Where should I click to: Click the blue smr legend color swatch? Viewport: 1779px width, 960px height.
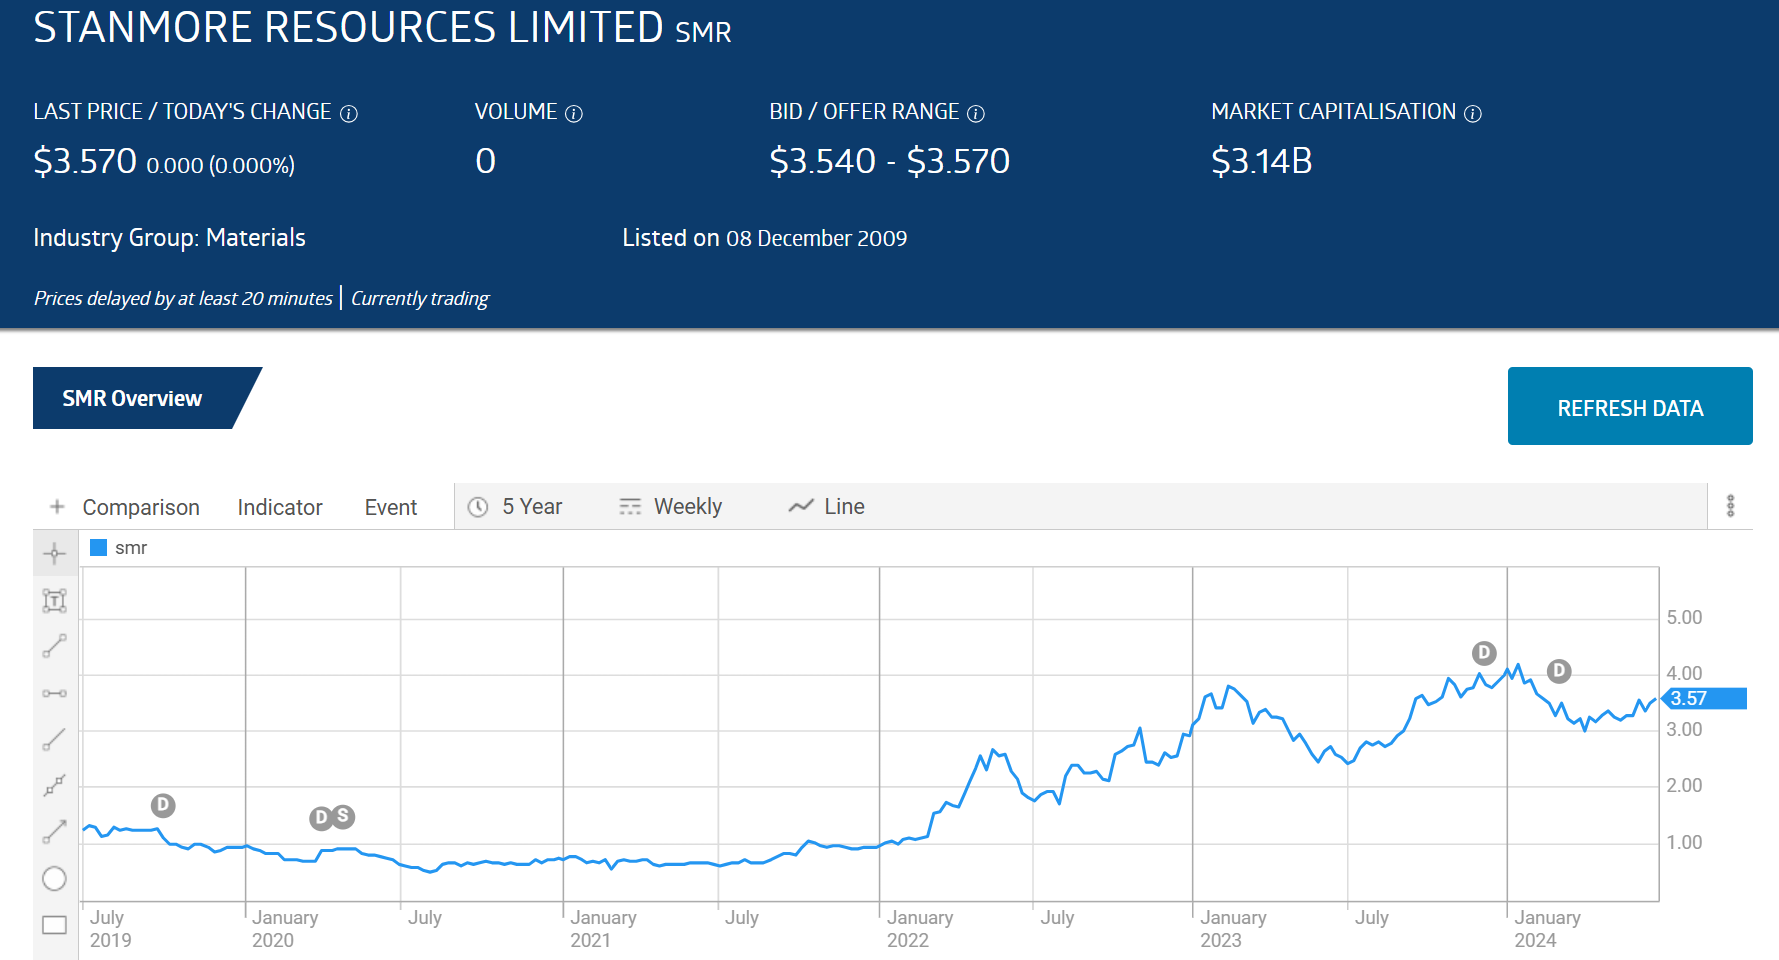pyautogui.click(x=98, y=547)
